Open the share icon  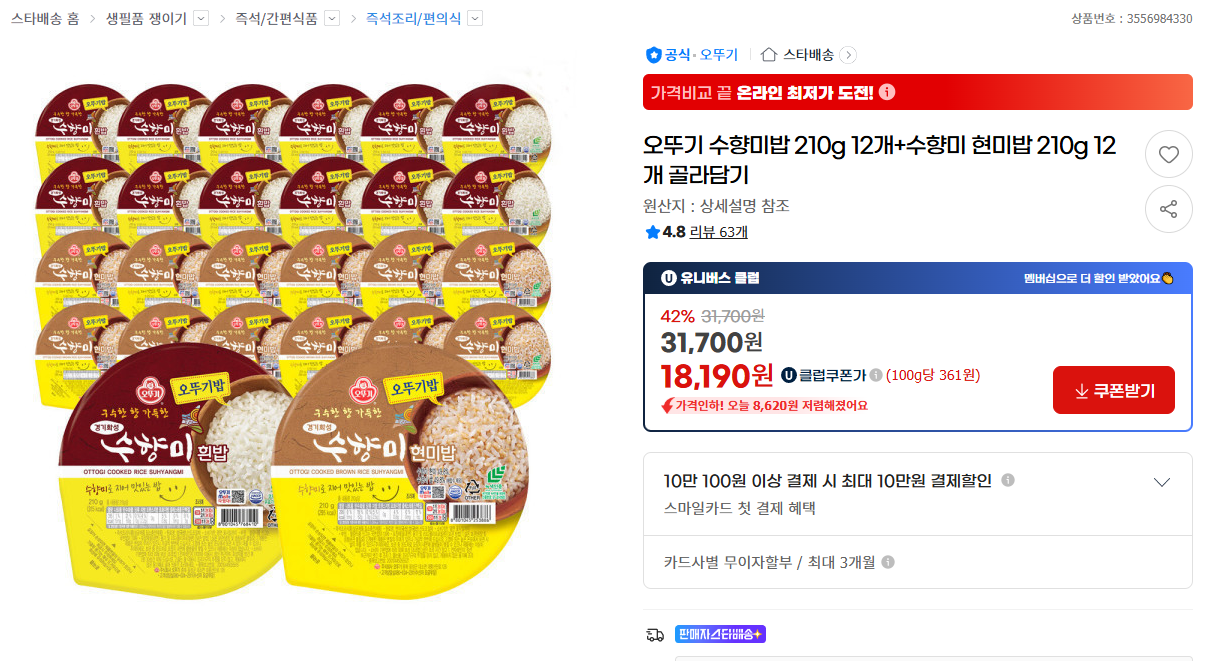[1168, 208]
